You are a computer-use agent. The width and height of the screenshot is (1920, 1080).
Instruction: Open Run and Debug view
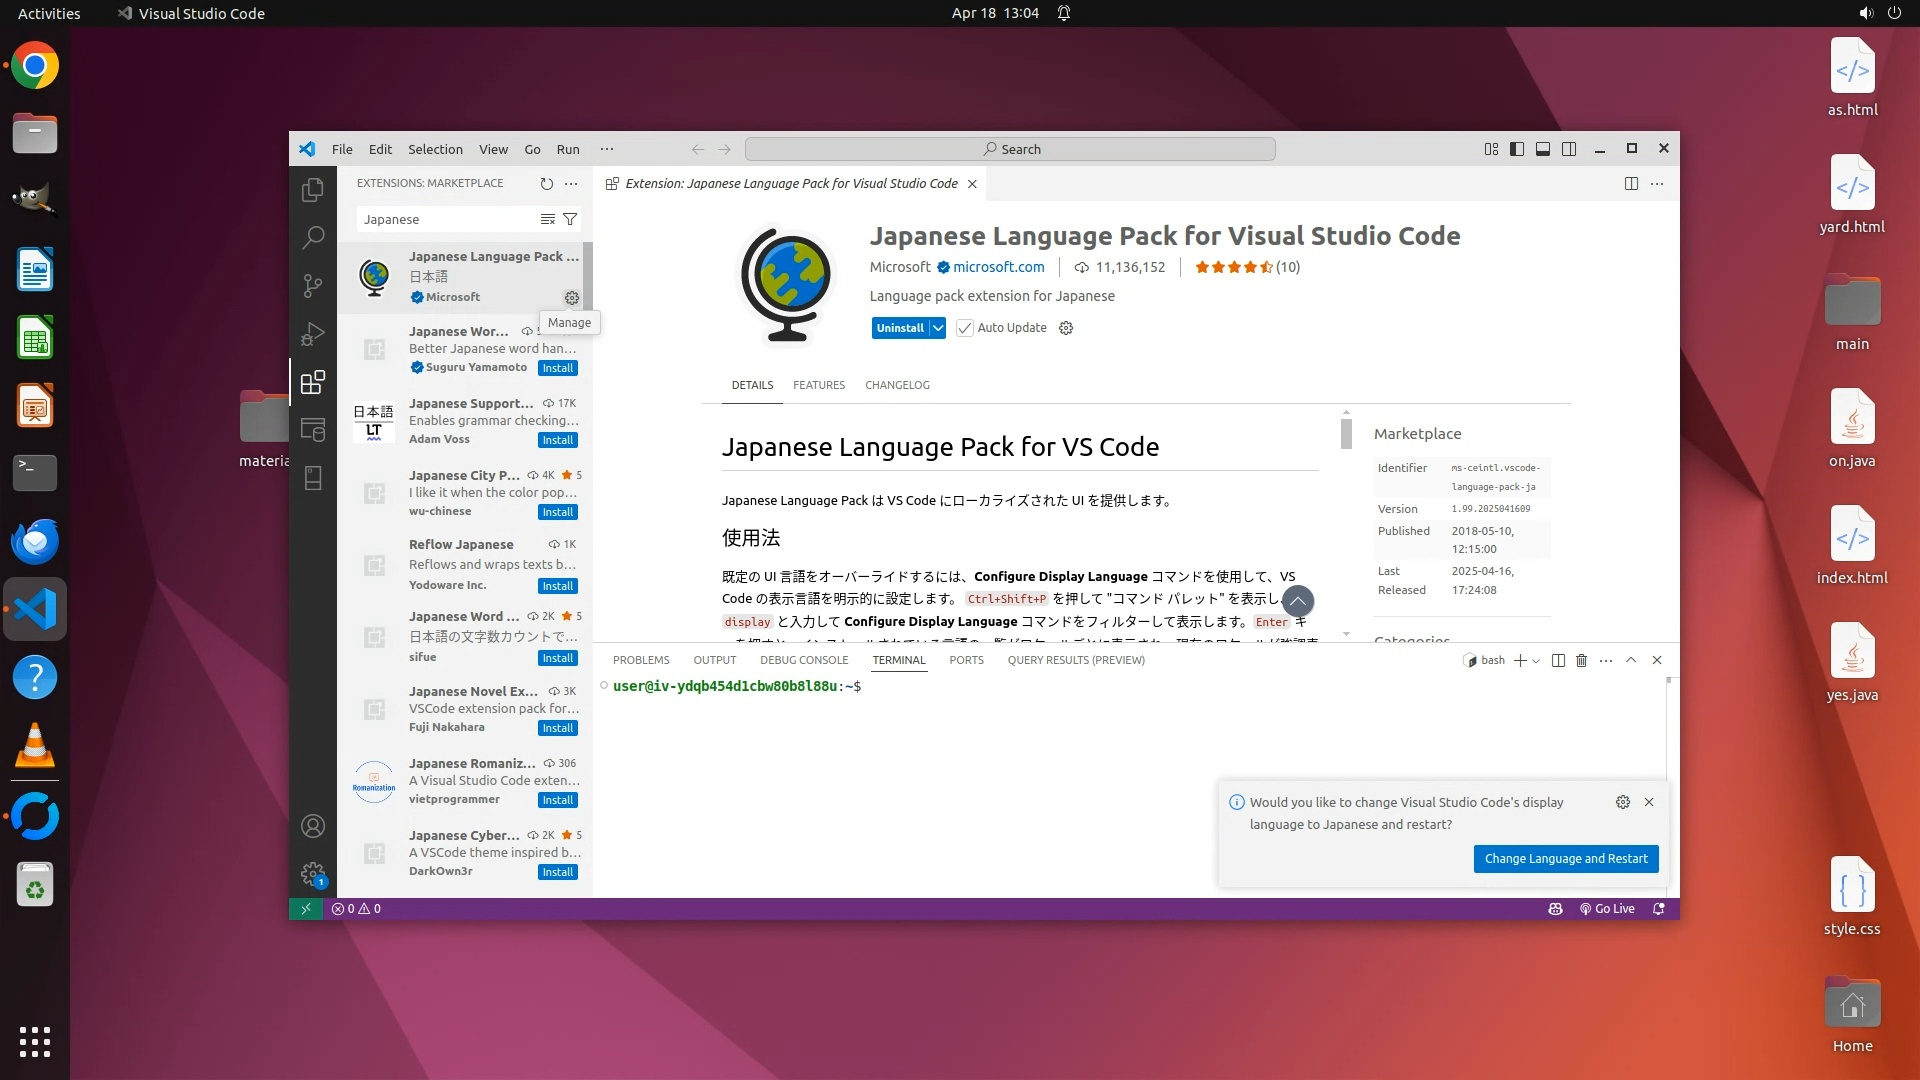point(313,333)
